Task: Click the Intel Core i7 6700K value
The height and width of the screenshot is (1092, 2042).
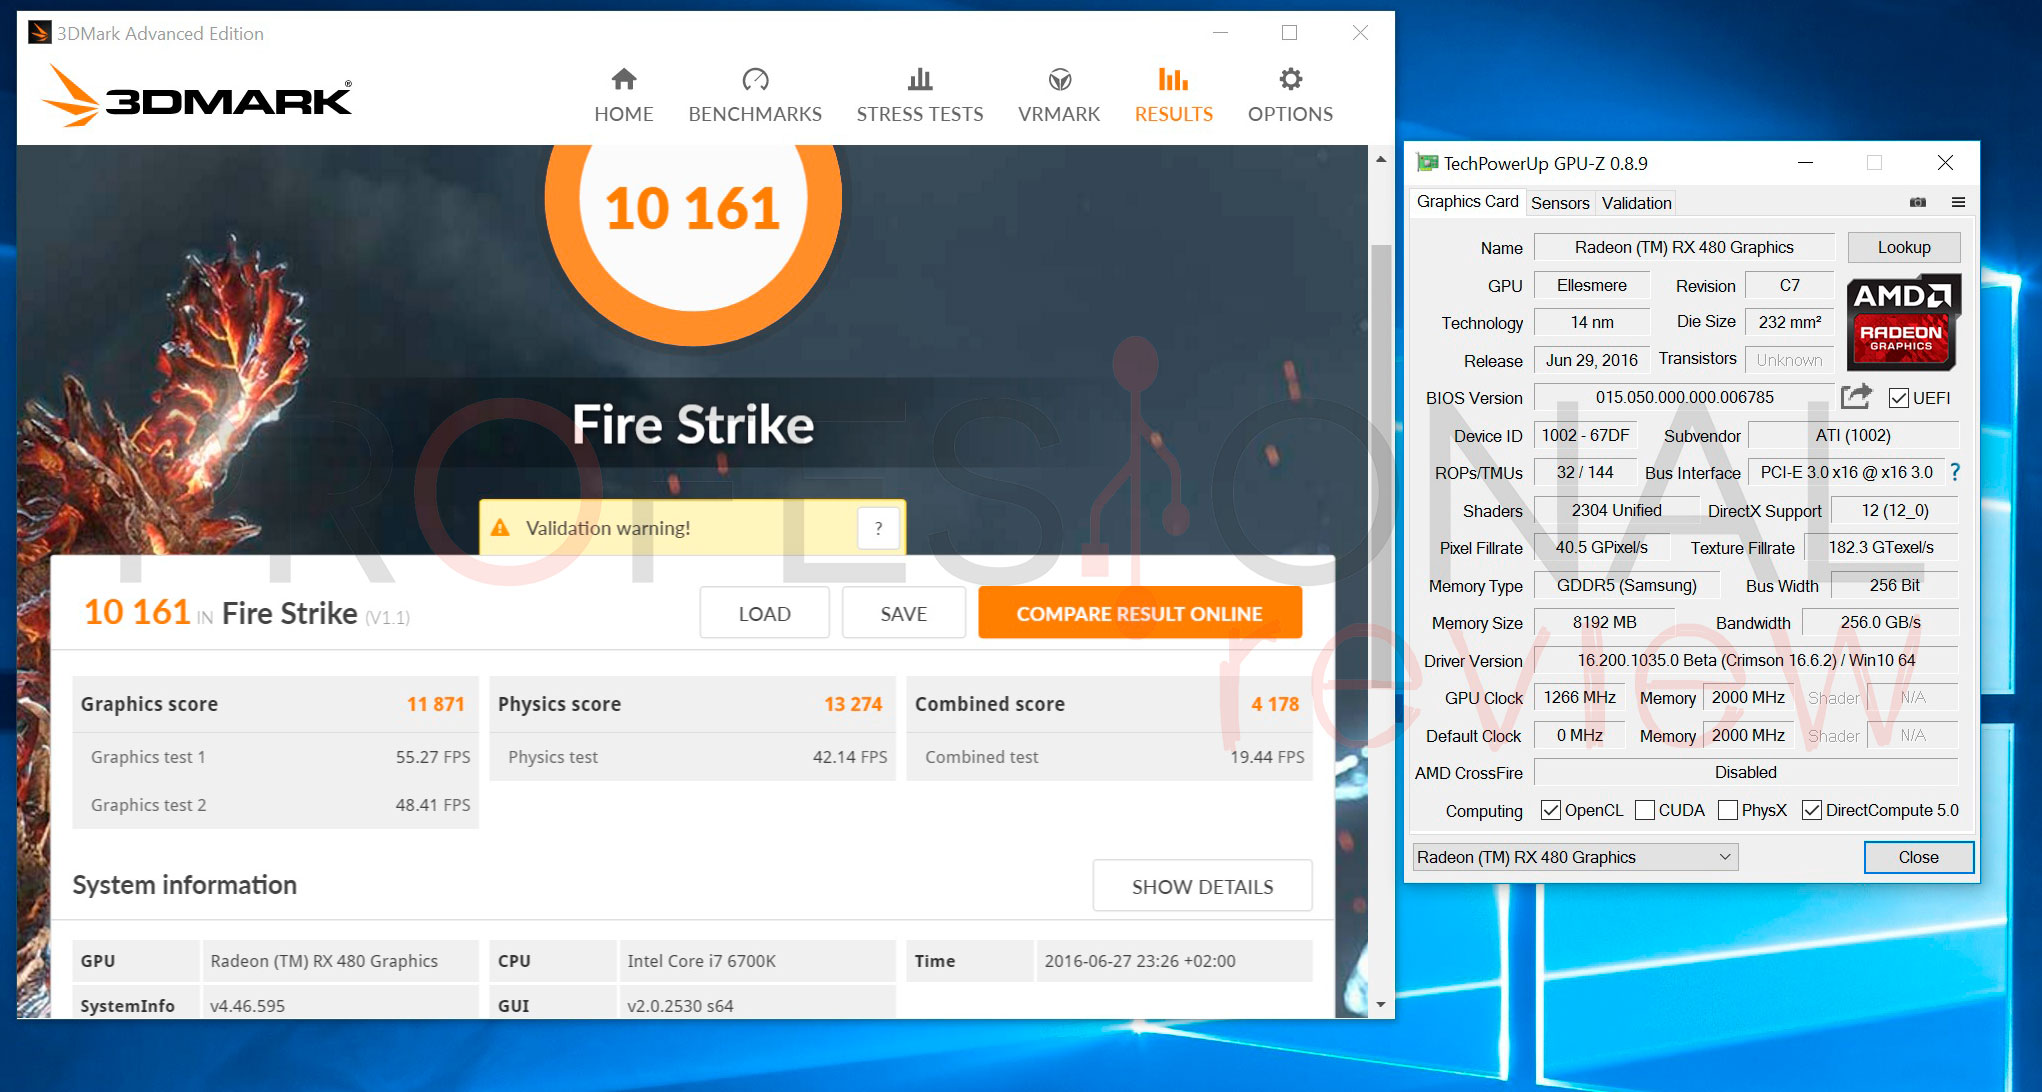Action: tap(702, 961)
